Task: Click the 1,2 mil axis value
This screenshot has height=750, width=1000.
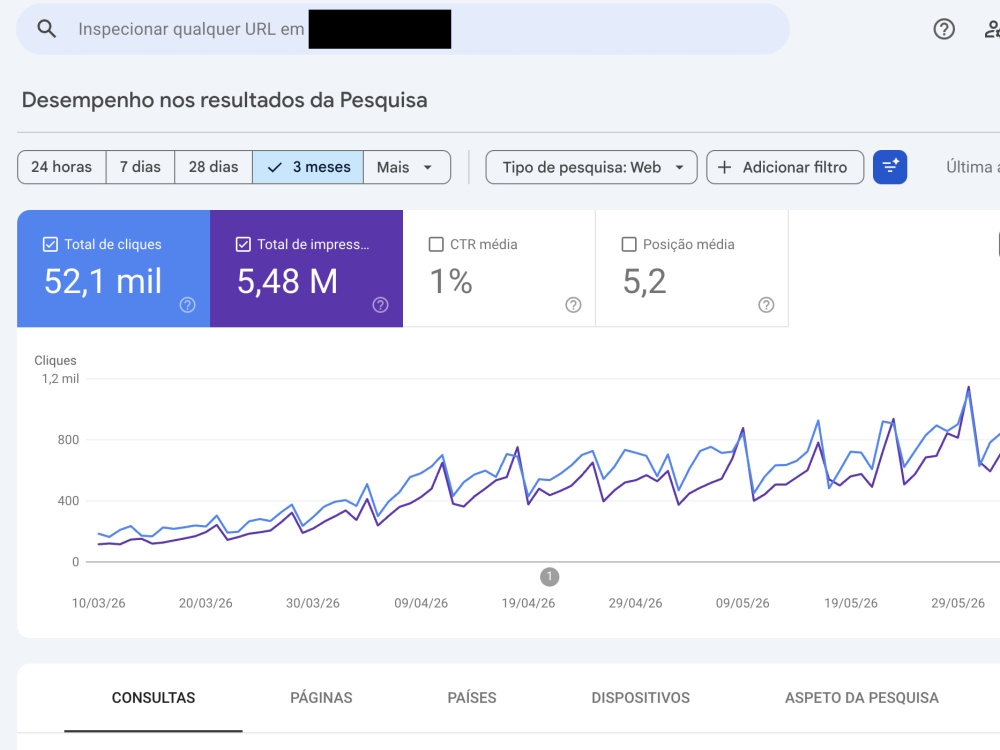Action: pyautogui.click(x=61, y=379)
